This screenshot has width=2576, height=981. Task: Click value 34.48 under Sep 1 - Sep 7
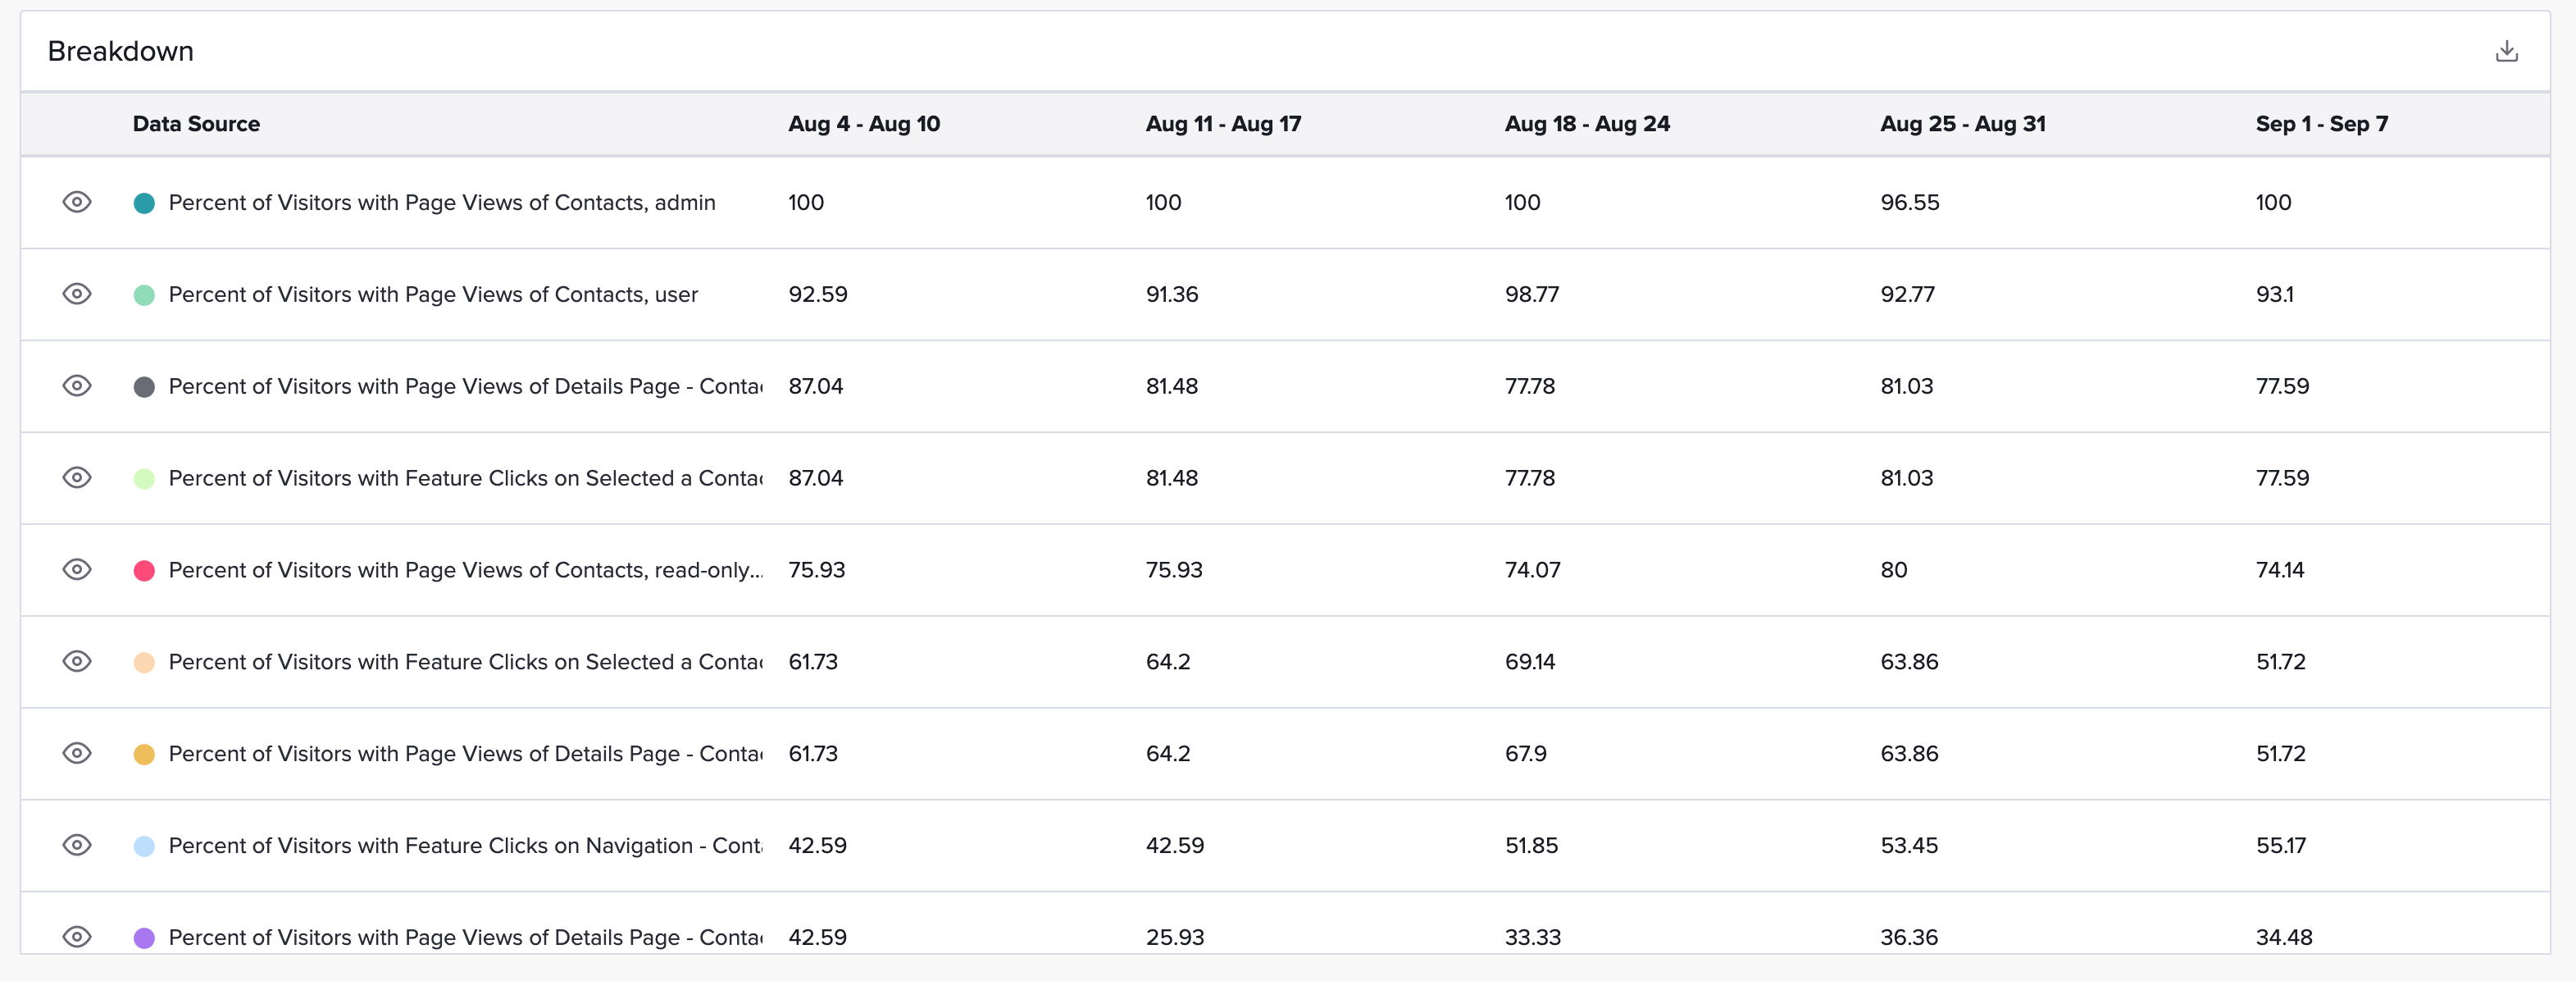tap(2284, 938)
